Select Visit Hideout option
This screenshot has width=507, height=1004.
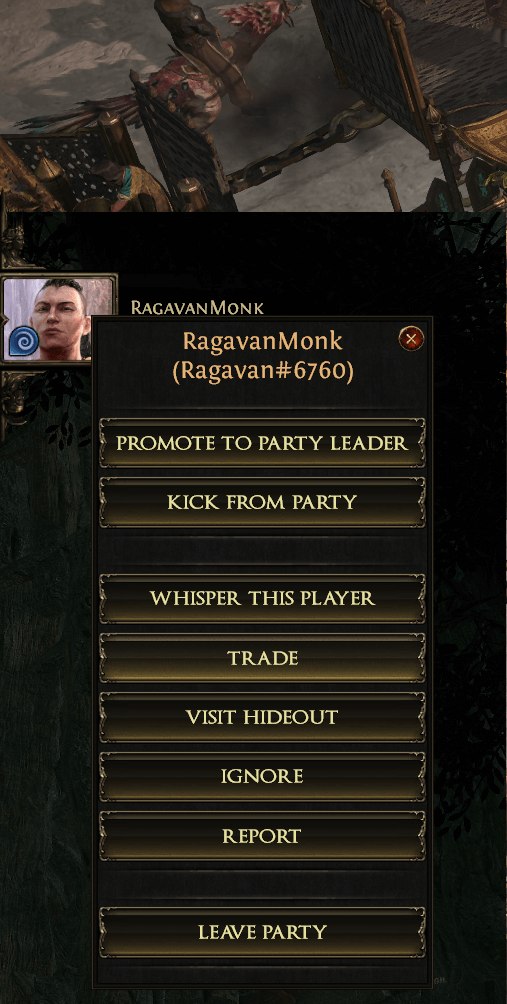262,717
